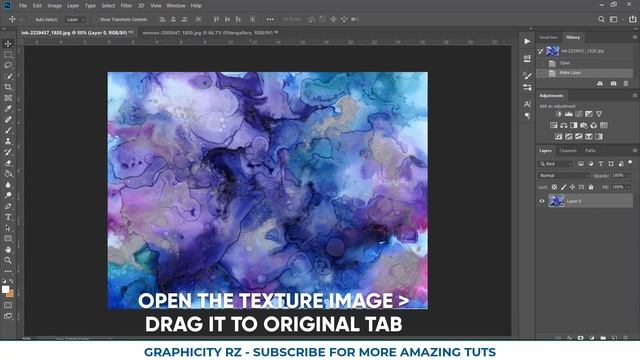Select the Blur tool

[x=8, y=184]
